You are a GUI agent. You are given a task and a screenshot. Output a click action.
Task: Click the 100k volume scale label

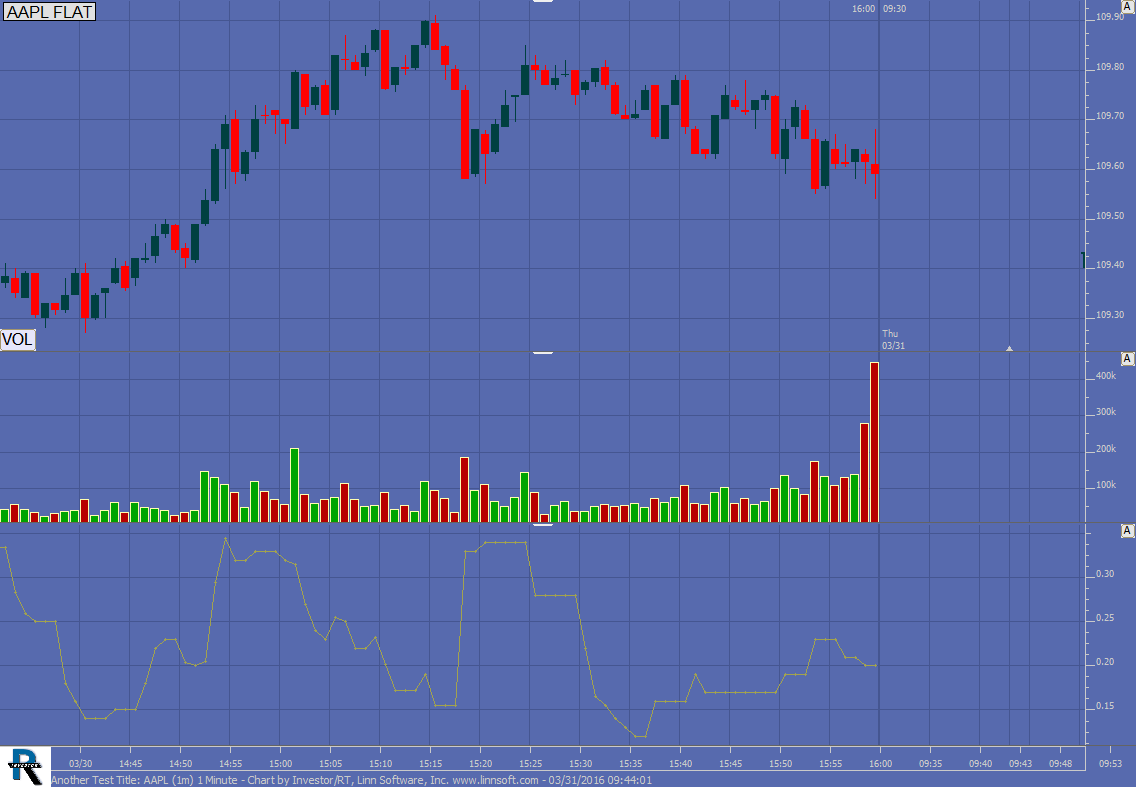(x=1106, y=486)
